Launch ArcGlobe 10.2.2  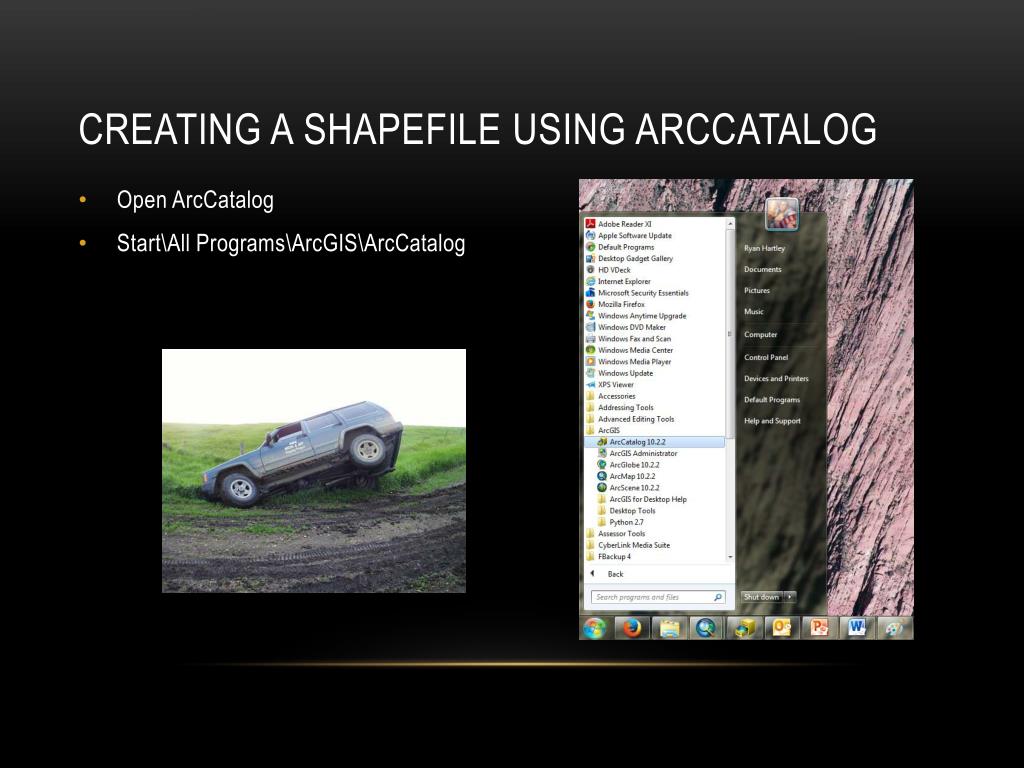tap(629, 465)
